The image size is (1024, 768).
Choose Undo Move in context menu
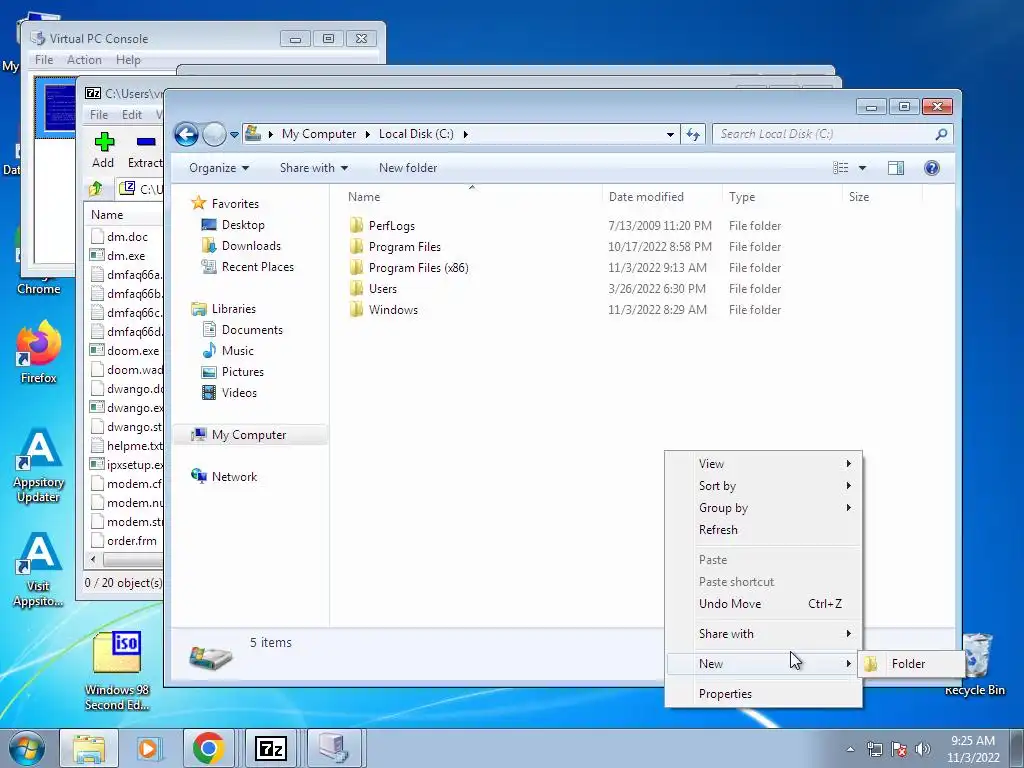coord(763,604)
